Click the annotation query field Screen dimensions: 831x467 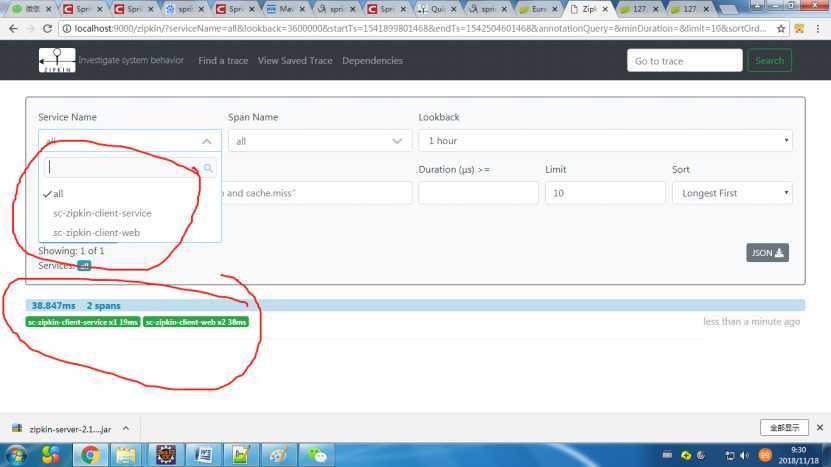(x=316, y=193)
